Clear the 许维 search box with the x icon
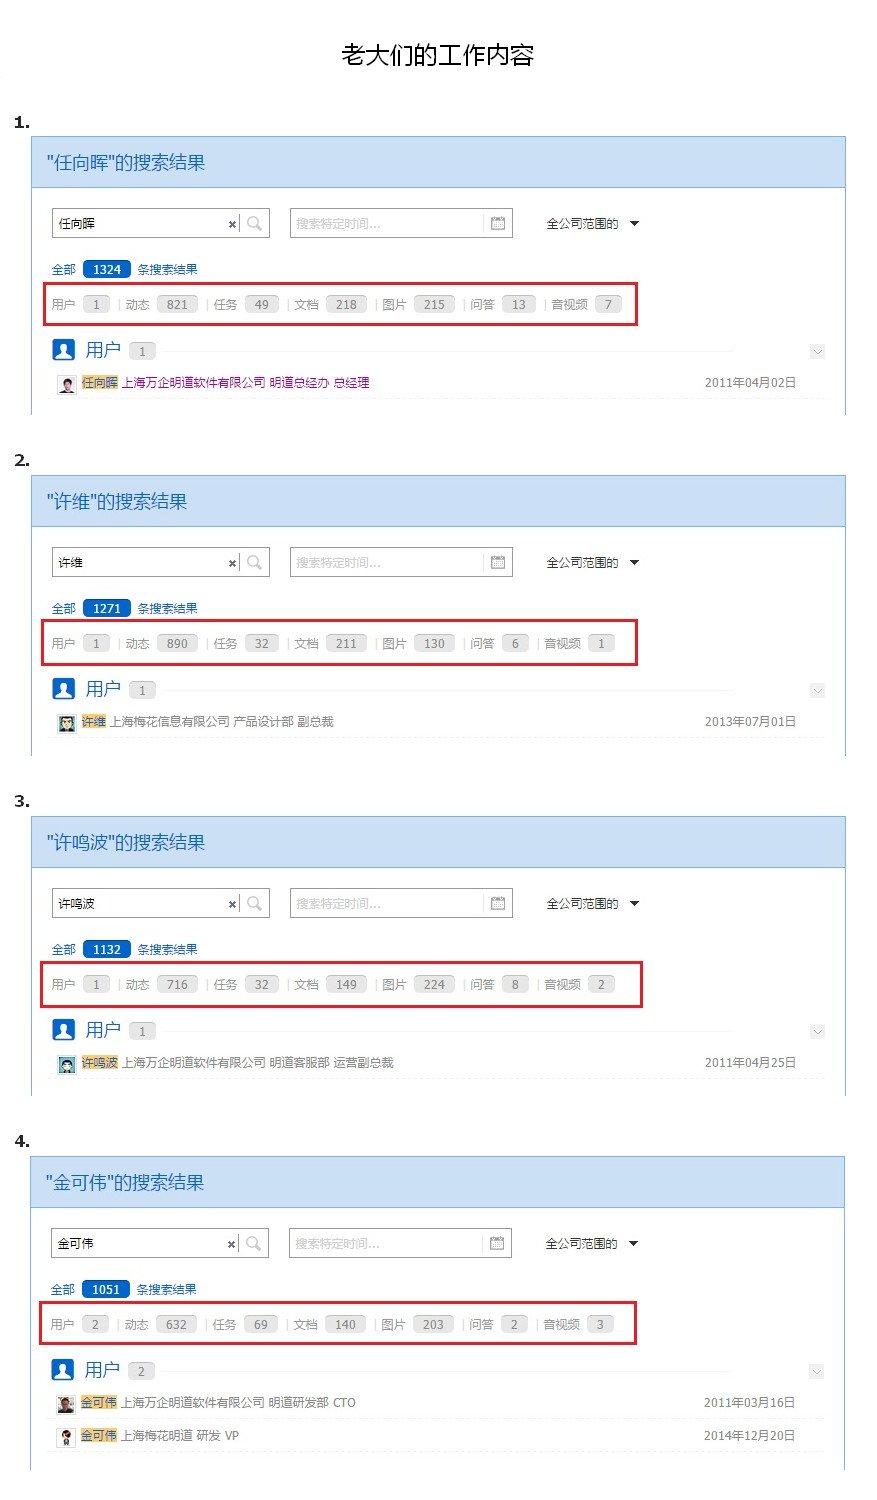877x1500 pixels. [x=232, y=563]
